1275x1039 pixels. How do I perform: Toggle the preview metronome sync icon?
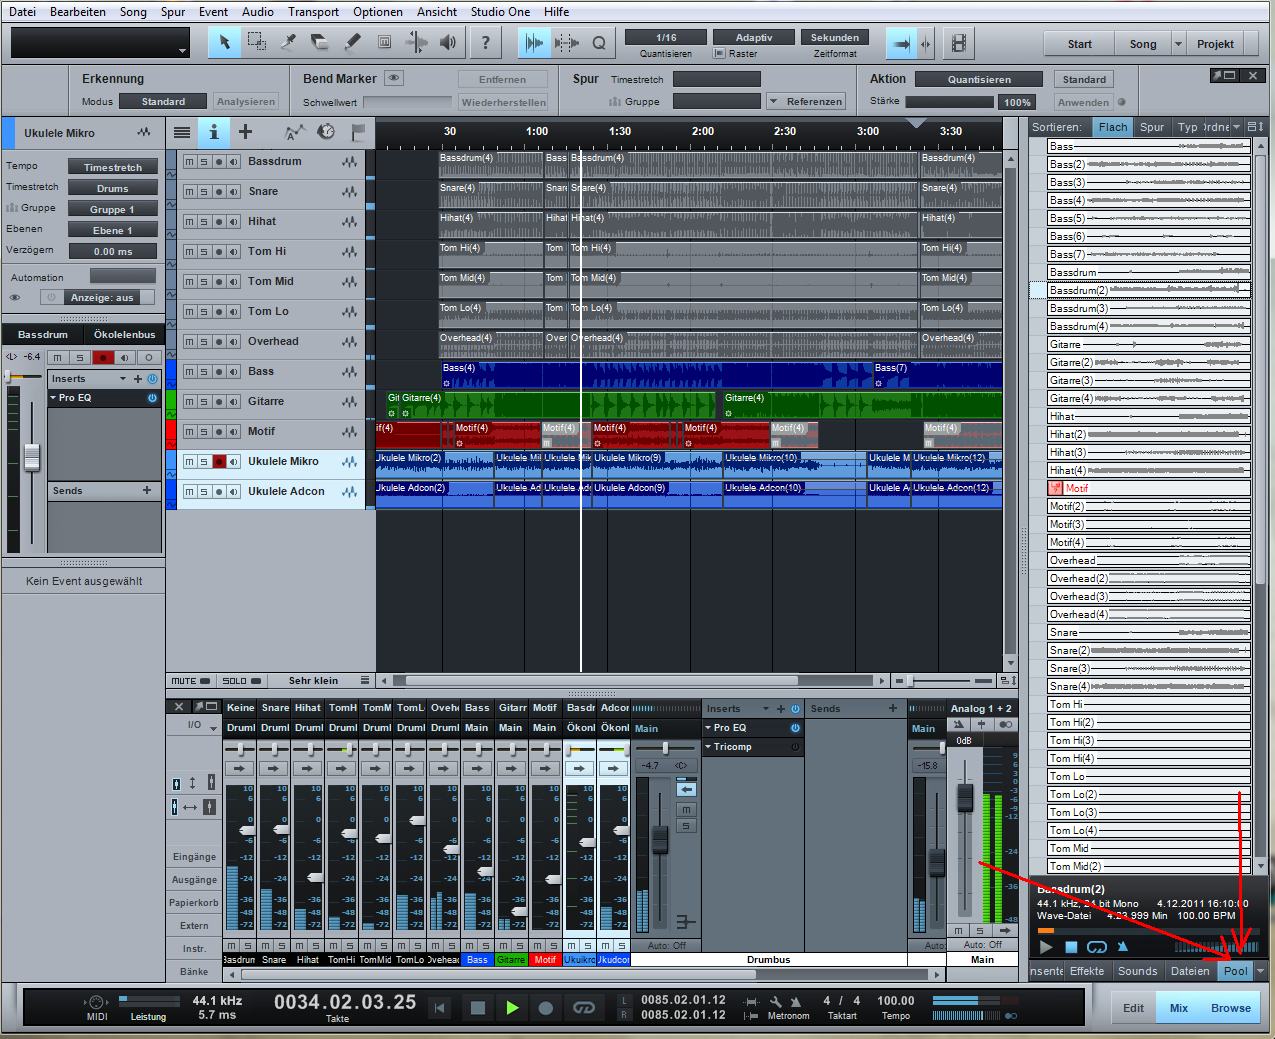coord(1123,947)
